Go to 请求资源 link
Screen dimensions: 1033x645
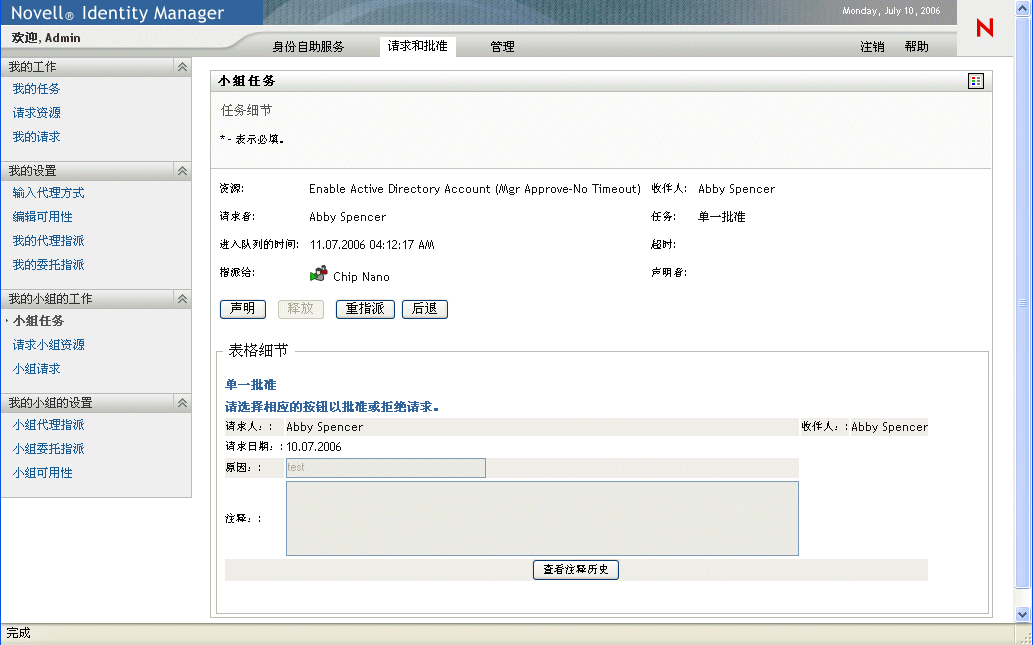[x=36, y=113]
